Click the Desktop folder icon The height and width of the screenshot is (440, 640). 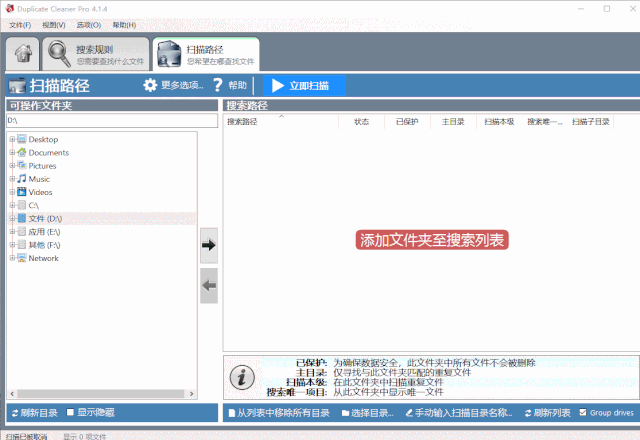click(x=22, y=139)
